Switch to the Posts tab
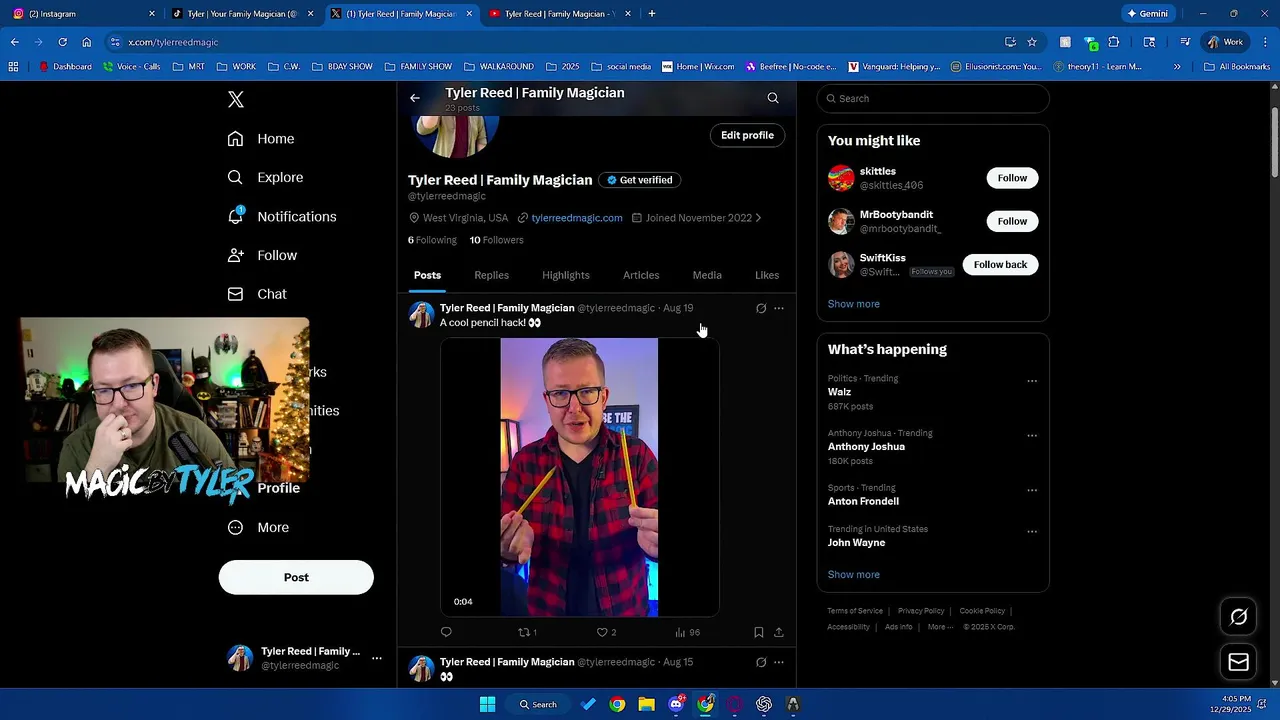Viewport: 1280px width, 720px height. point(427,275)
